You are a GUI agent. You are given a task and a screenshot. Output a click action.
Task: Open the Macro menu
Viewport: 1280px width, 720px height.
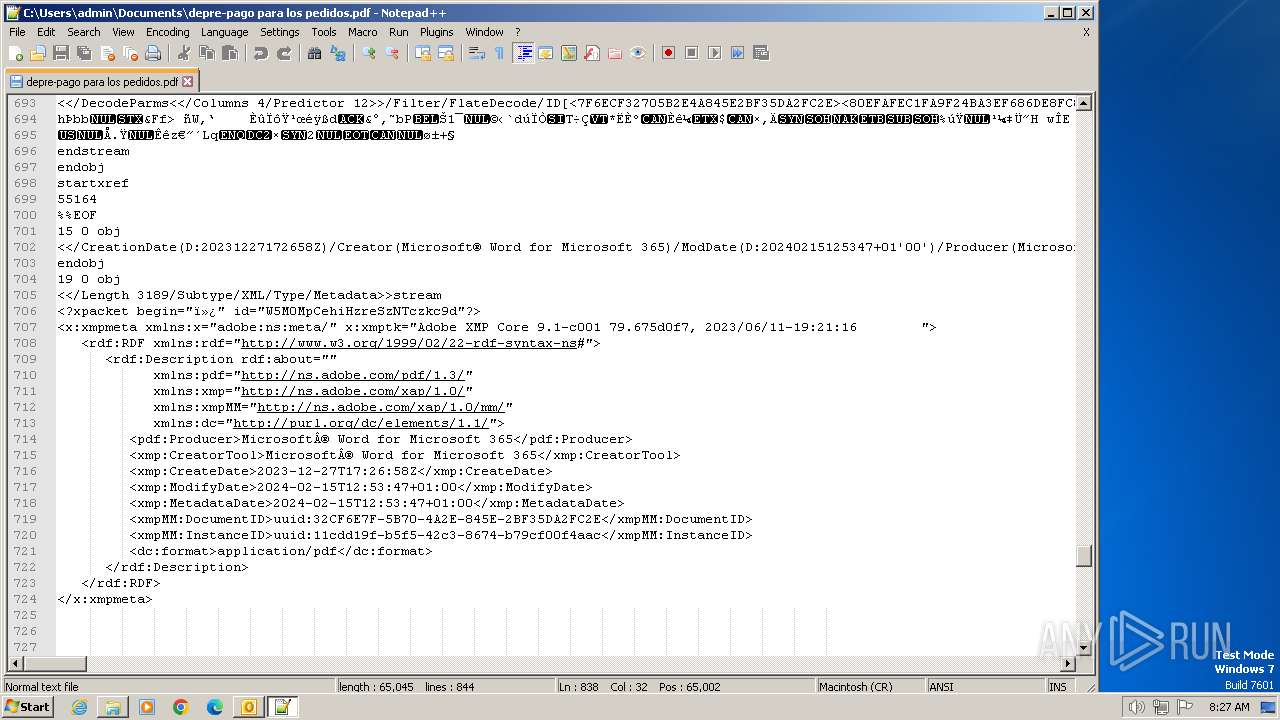362,32
